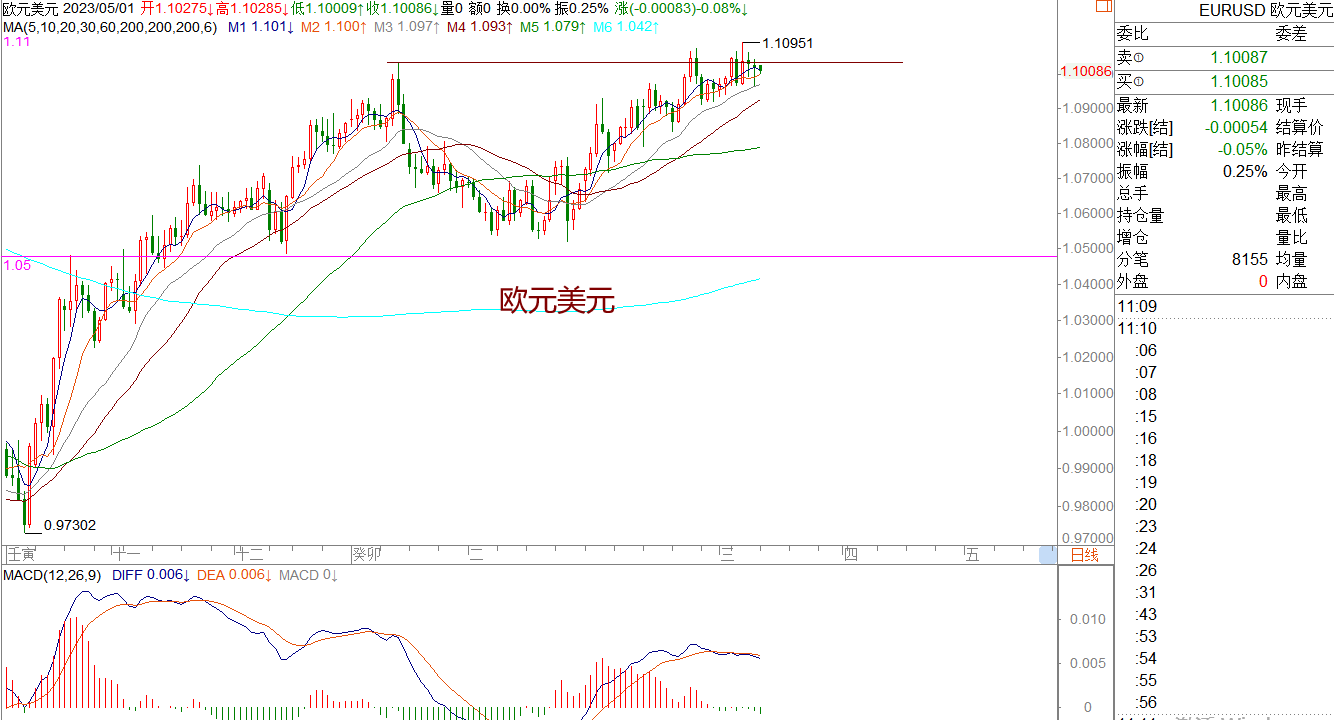Click the 涨跌[结] value -0.00054
The image size is (1334, 720).
click(x=1236, y=127)
